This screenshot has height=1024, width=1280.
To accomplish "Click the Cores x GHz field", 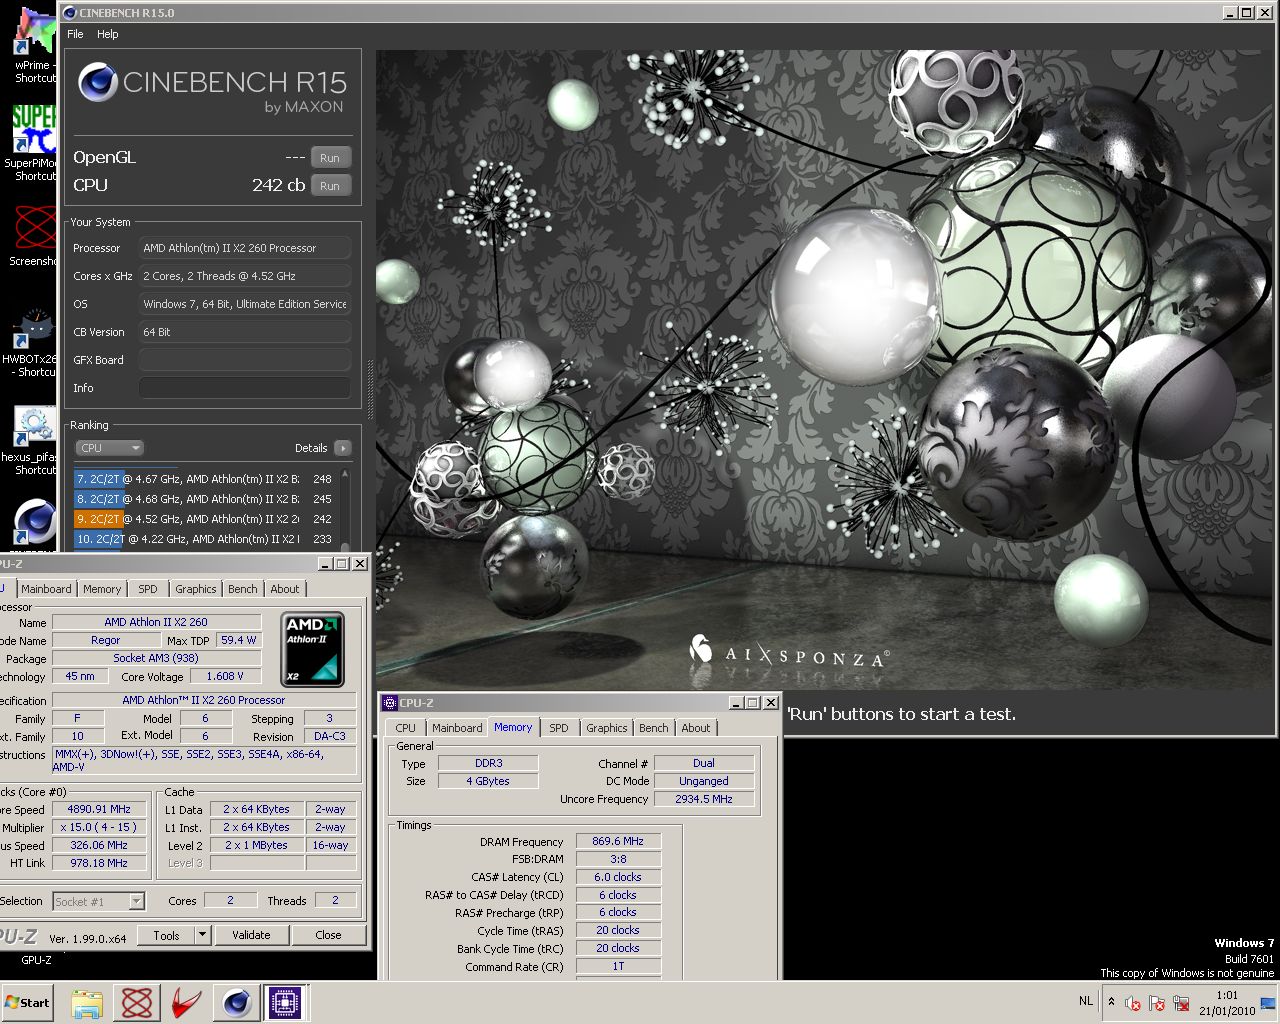I will 244,276.
